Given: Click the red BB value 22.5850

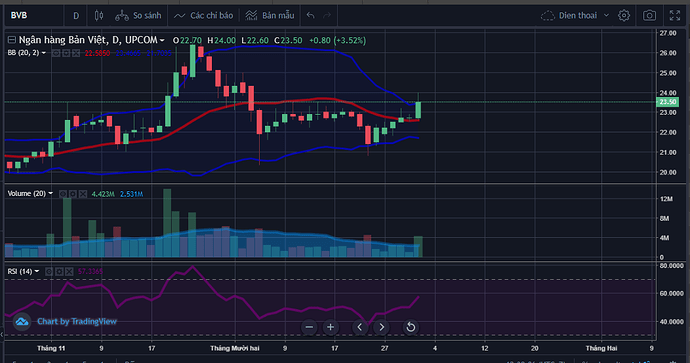Looking at the screenshot, I should coord(97,53).
